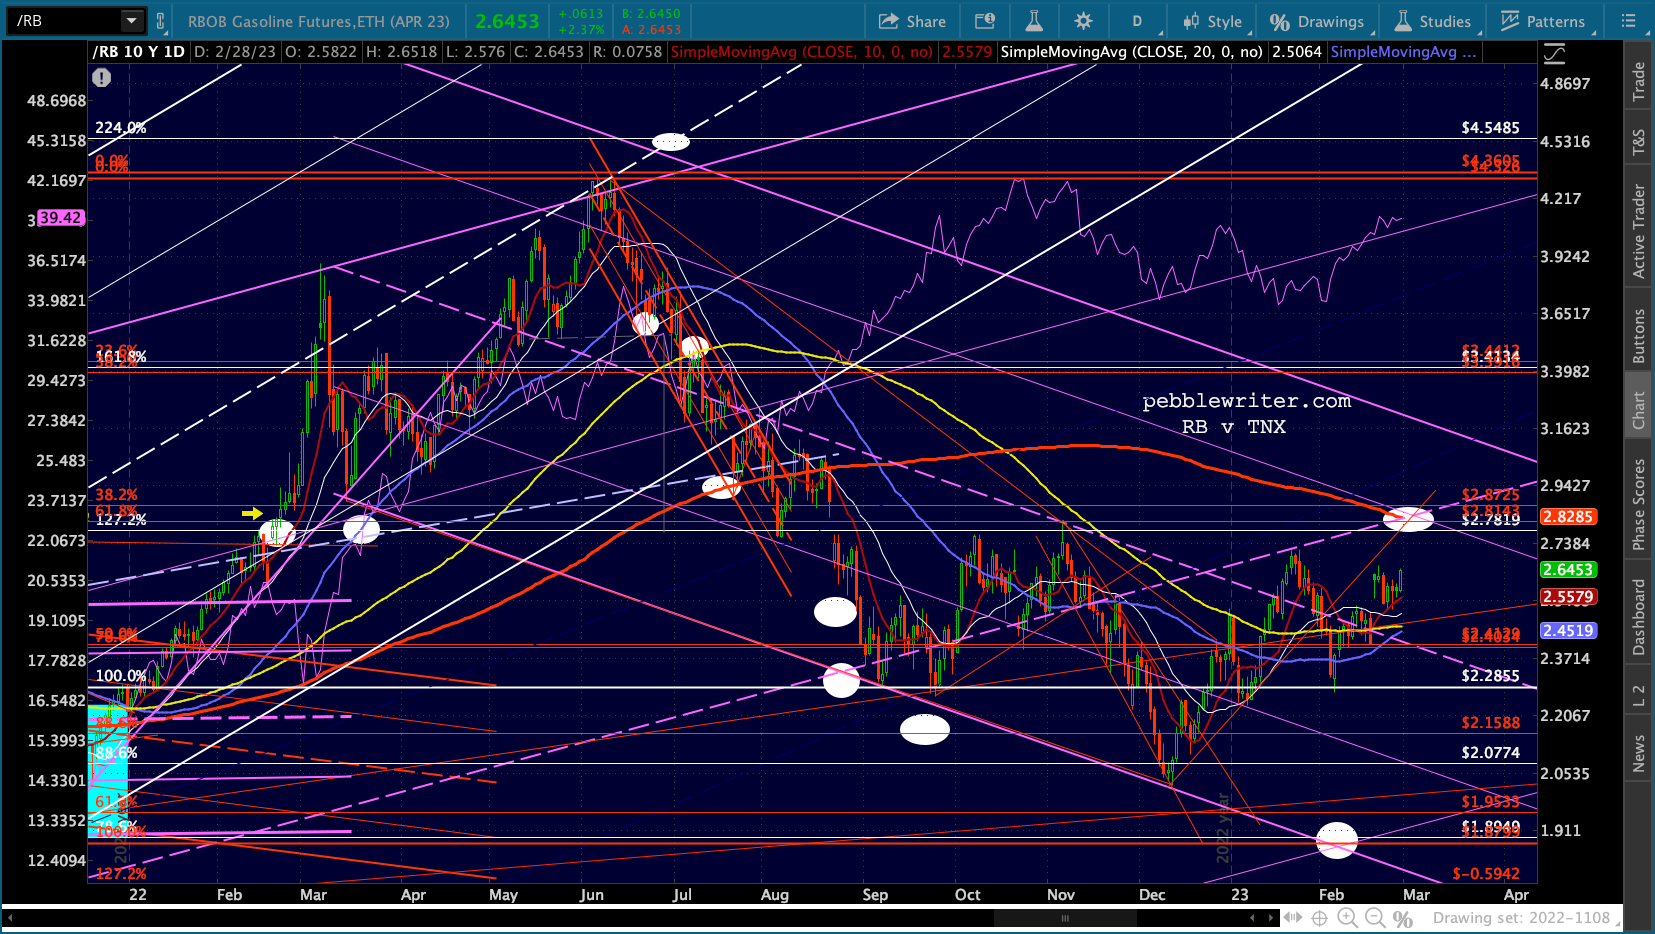Click the chart news icon
1655x934 pixels.
pyautogui.click(x=985, y=21)
